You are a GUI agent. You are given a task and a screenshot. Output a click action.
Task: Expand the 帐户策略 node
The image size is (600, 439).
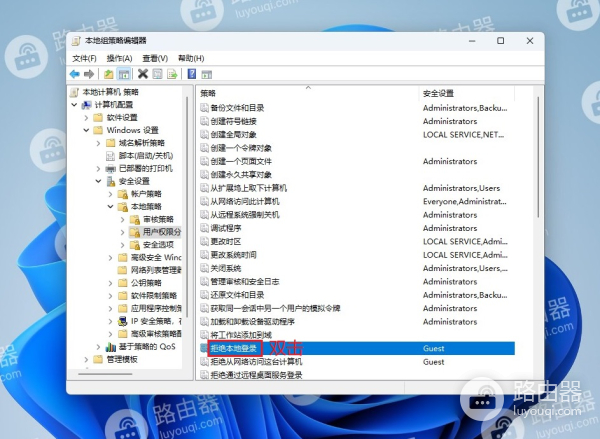pyautogui.click(x=110, y=194)
